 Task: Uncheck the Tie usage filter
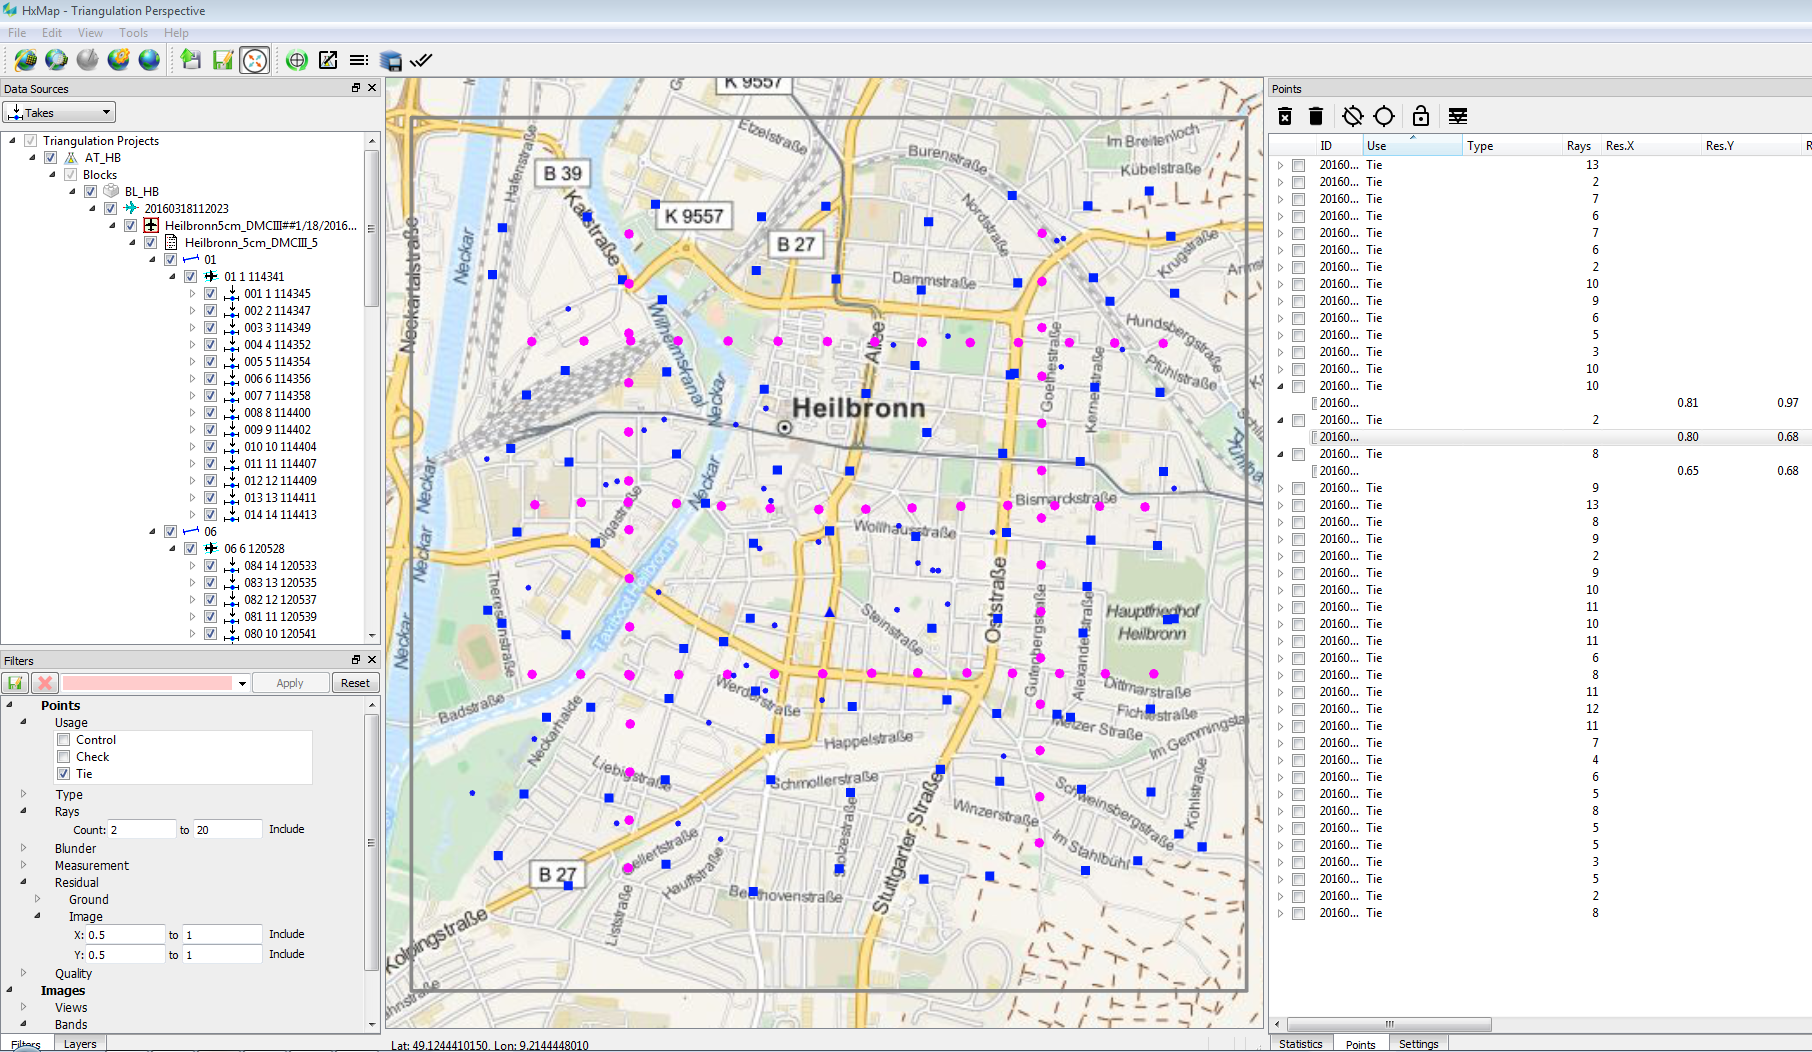64,774
